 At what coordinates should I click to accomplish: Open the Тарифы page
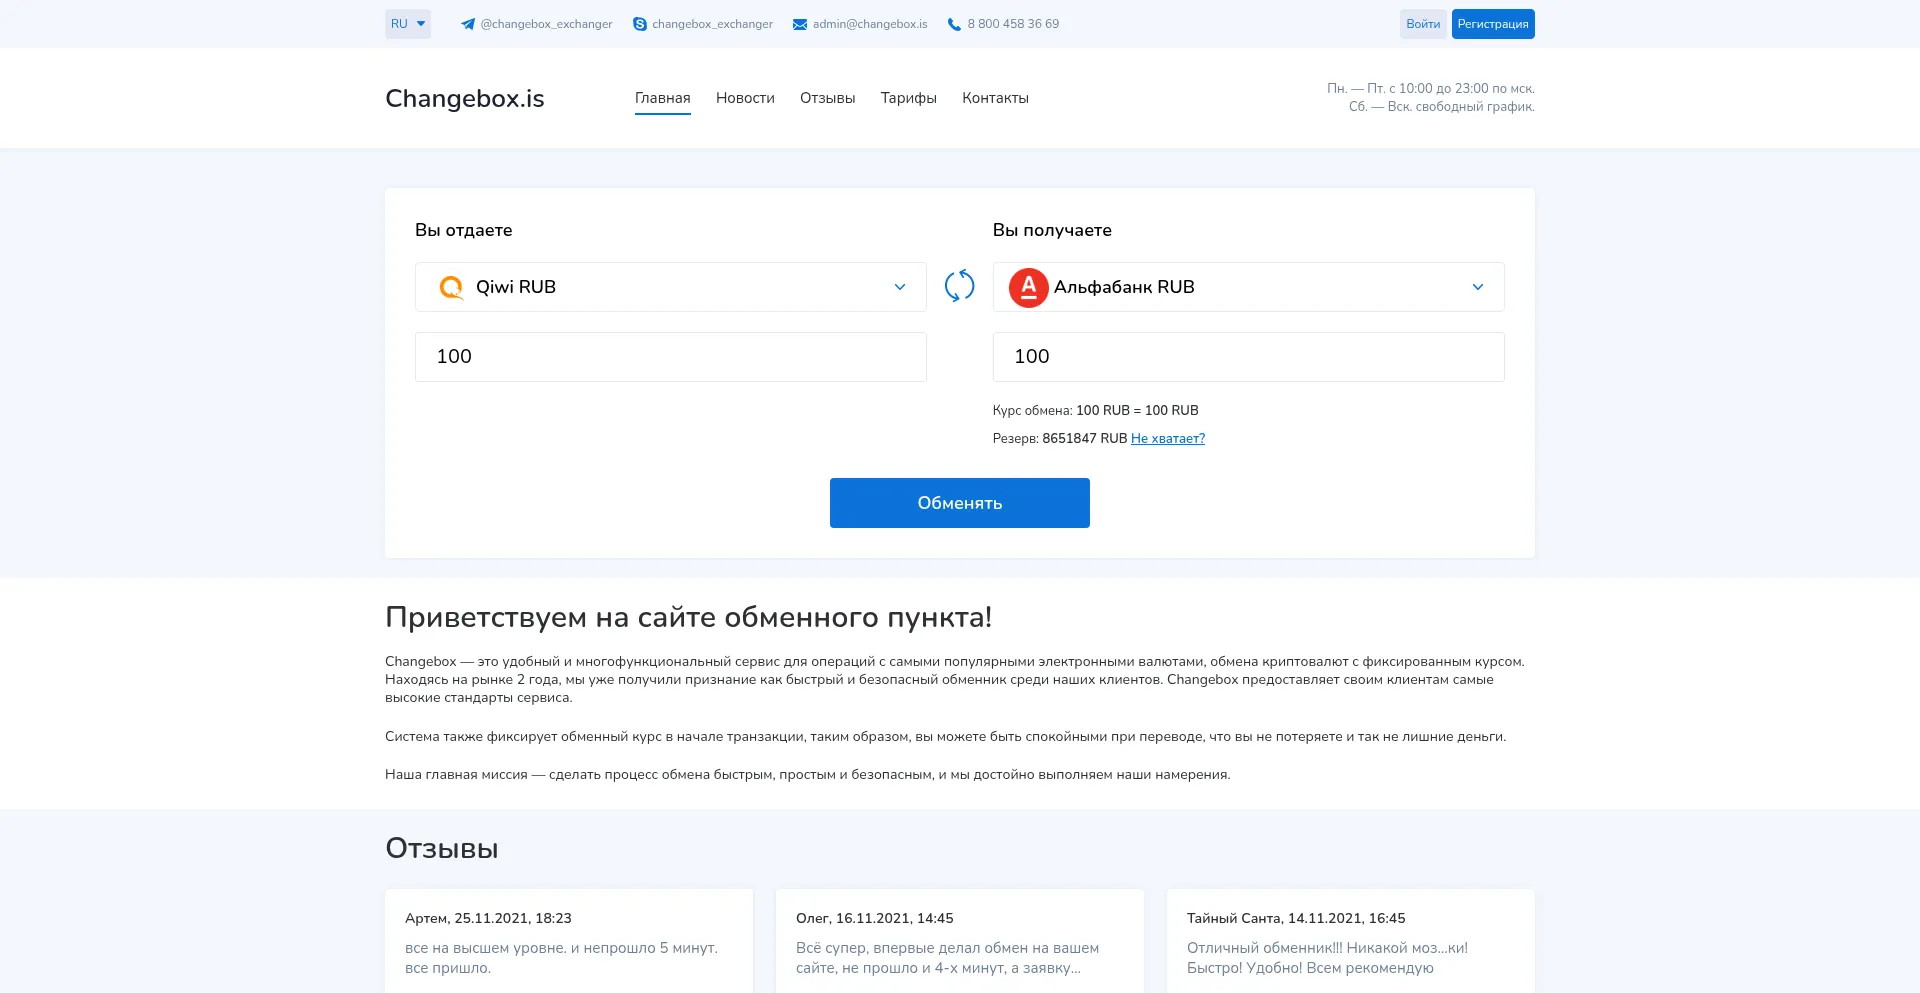click(x=908, y=98)
